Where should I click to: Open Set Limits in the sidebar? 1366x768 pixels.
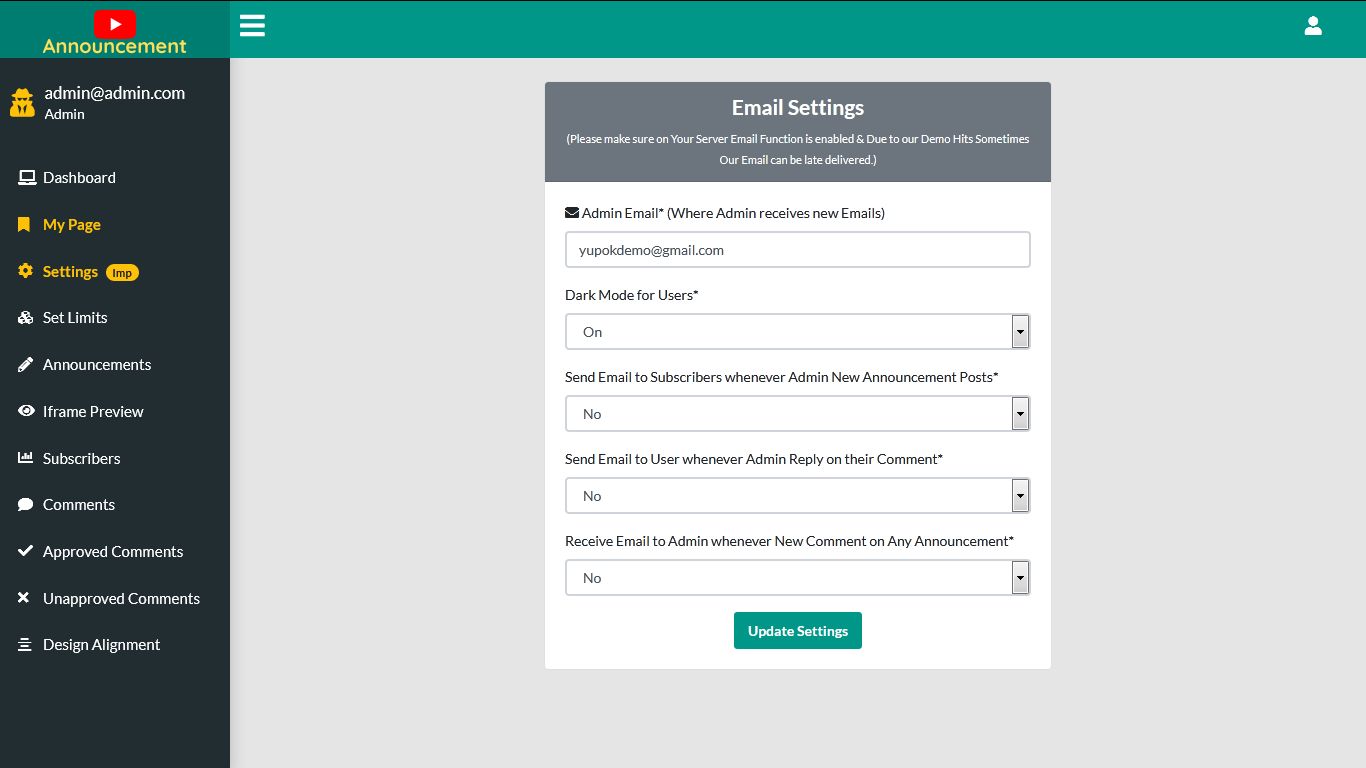click(x=75, y=318)
